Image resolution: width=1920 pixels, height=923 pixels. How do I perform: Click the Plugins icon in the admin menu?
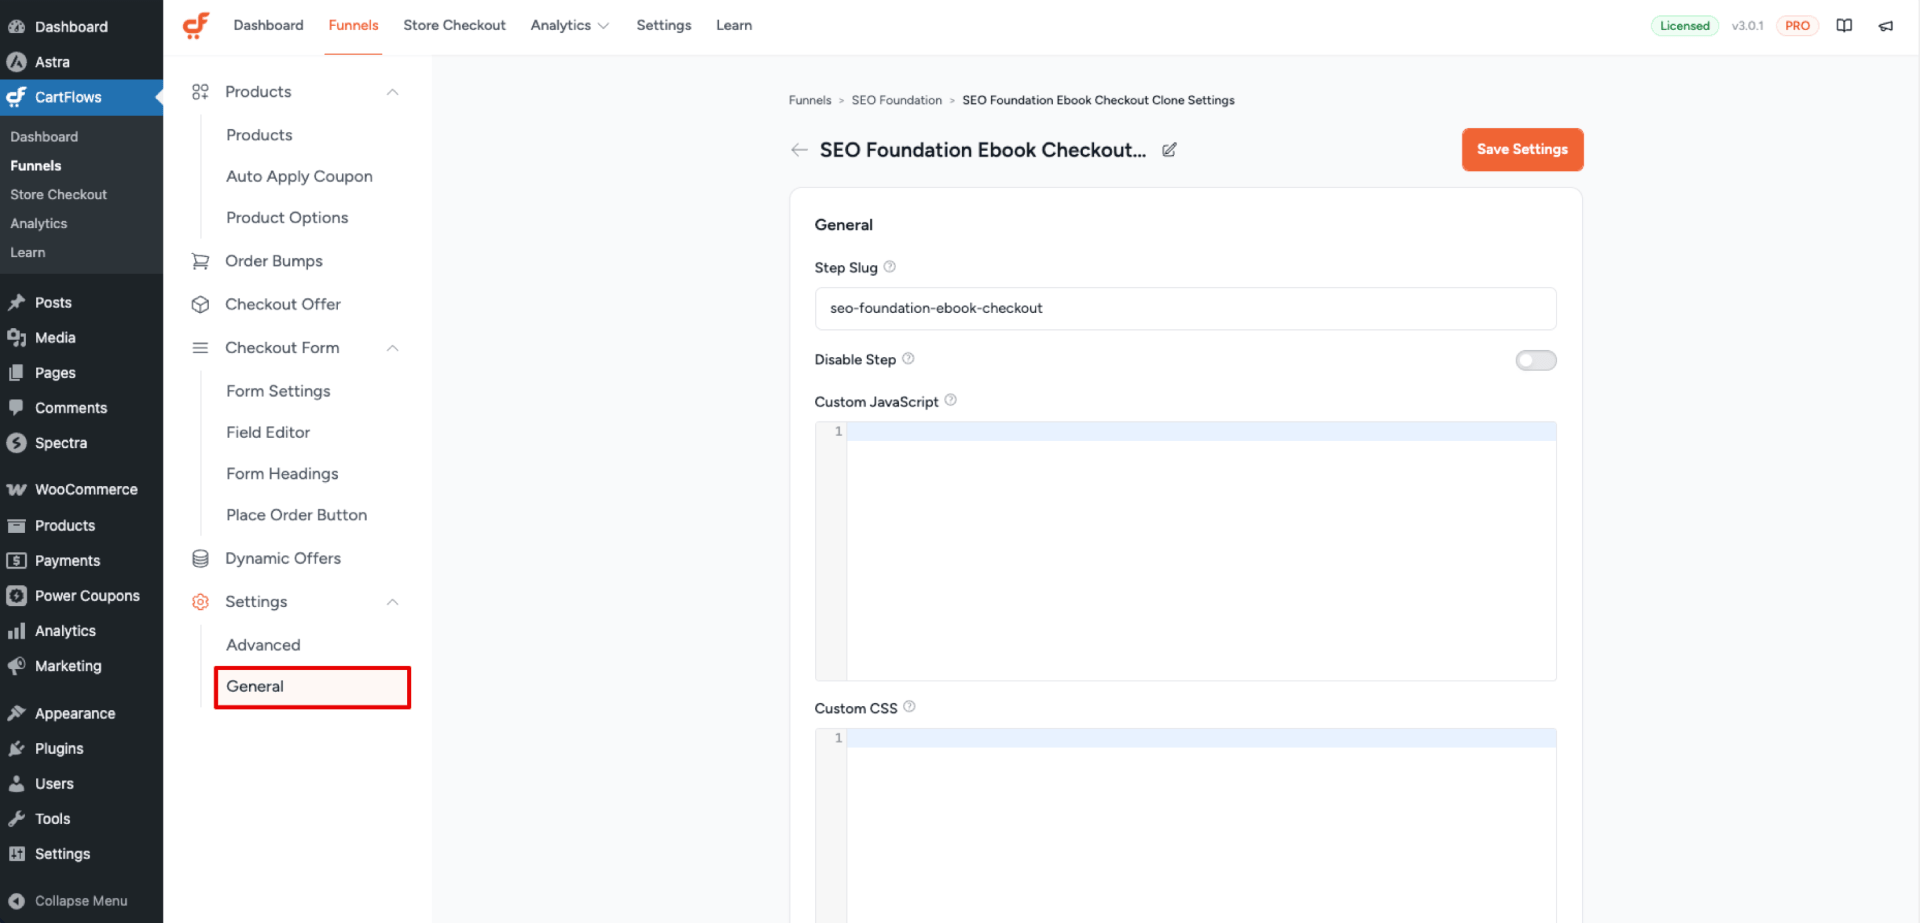[17, 749]
